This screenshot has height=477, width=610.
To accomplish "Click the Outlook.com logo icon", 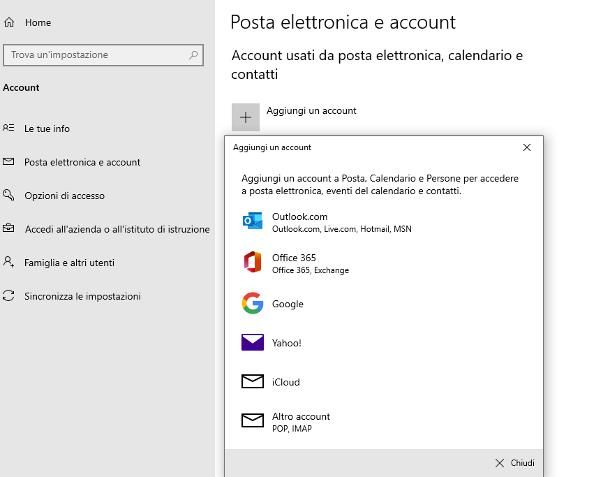I will (x=252, y=221).
